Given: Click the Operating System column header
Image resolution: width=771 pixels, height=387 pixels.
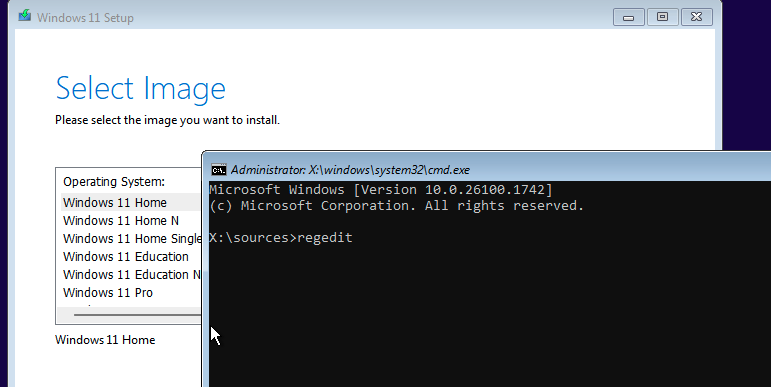Looking at the screenshot, I should click(114, 181).
